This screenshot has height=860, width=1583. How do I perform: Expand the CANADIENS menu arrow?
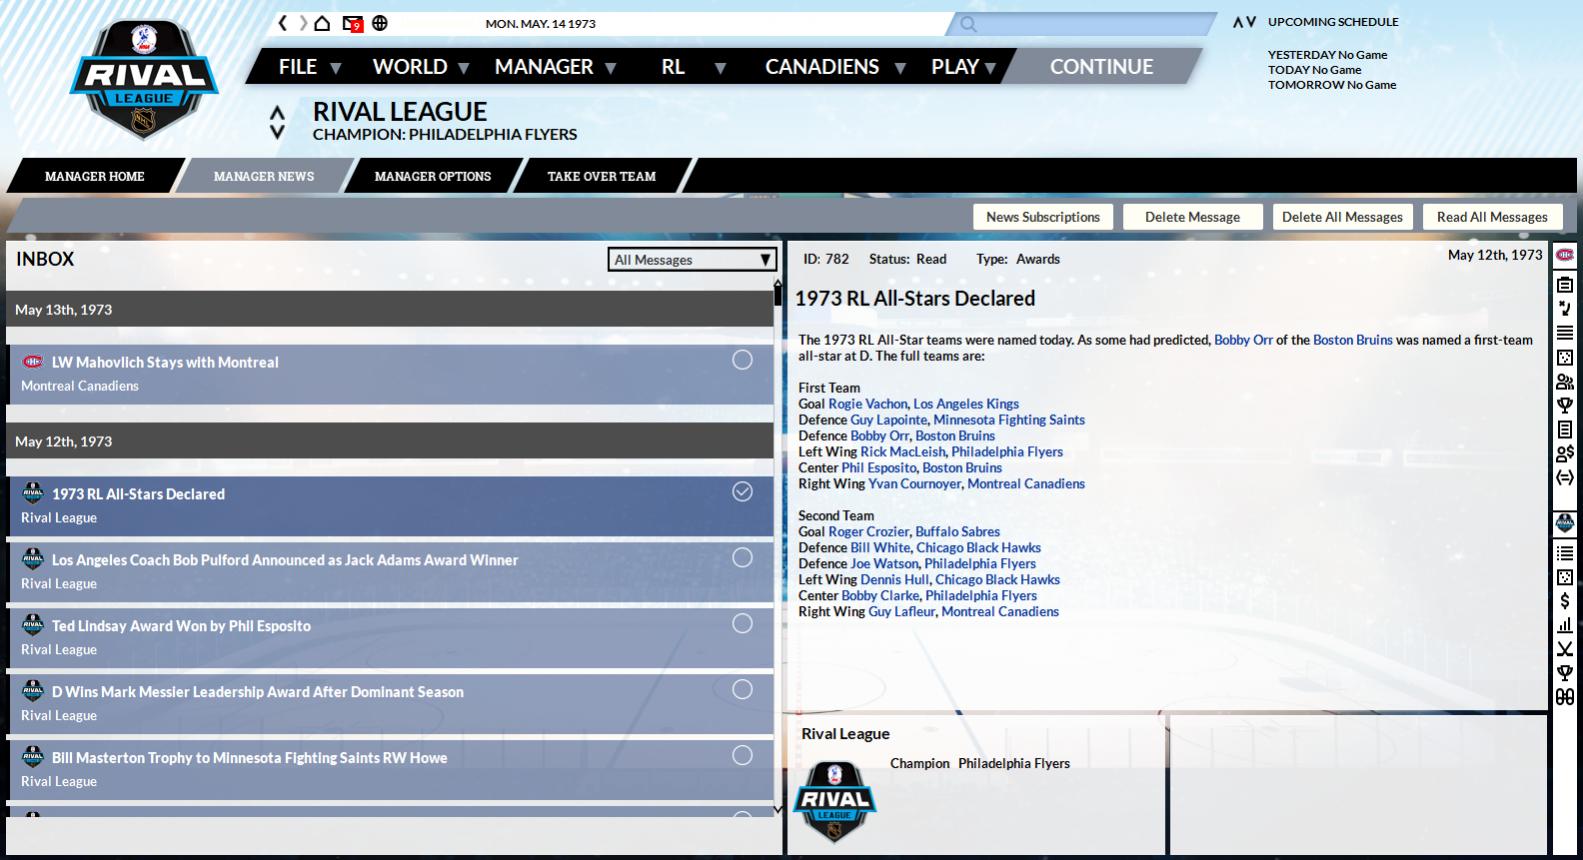point(900,68)
